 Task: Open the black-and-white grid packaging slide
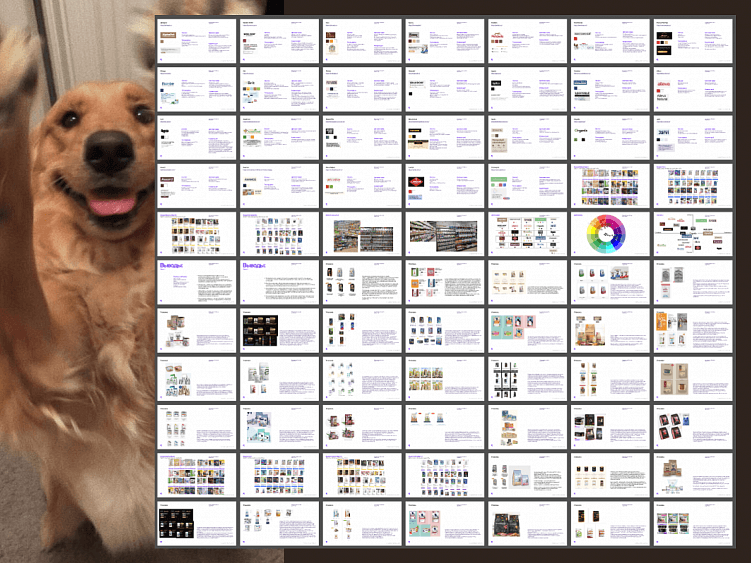click(x=527, y=379)
